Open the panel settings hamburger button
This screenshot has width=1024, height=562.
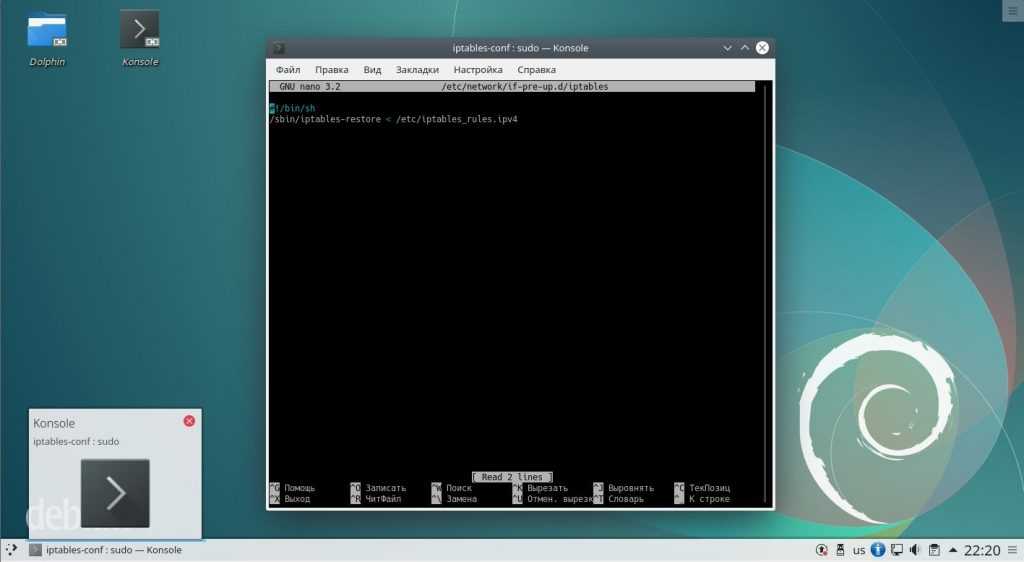[1012, 550]
